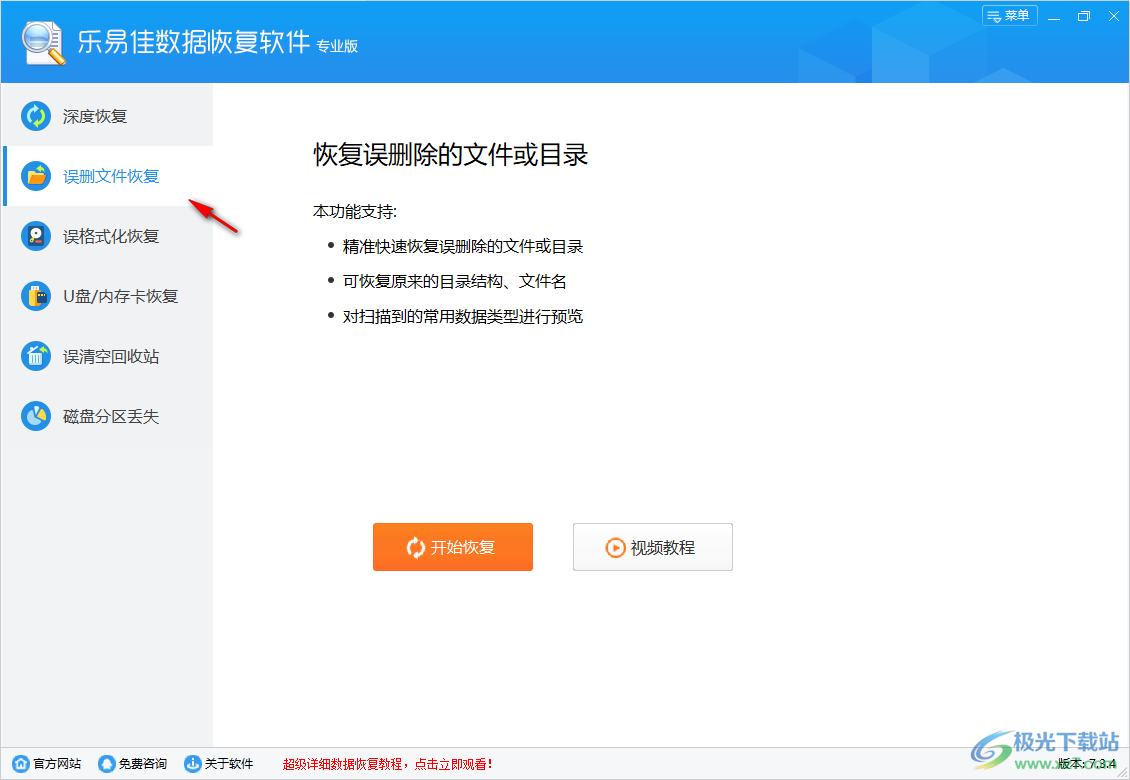Click the 专业版 badge in the title

pos(340,47)
